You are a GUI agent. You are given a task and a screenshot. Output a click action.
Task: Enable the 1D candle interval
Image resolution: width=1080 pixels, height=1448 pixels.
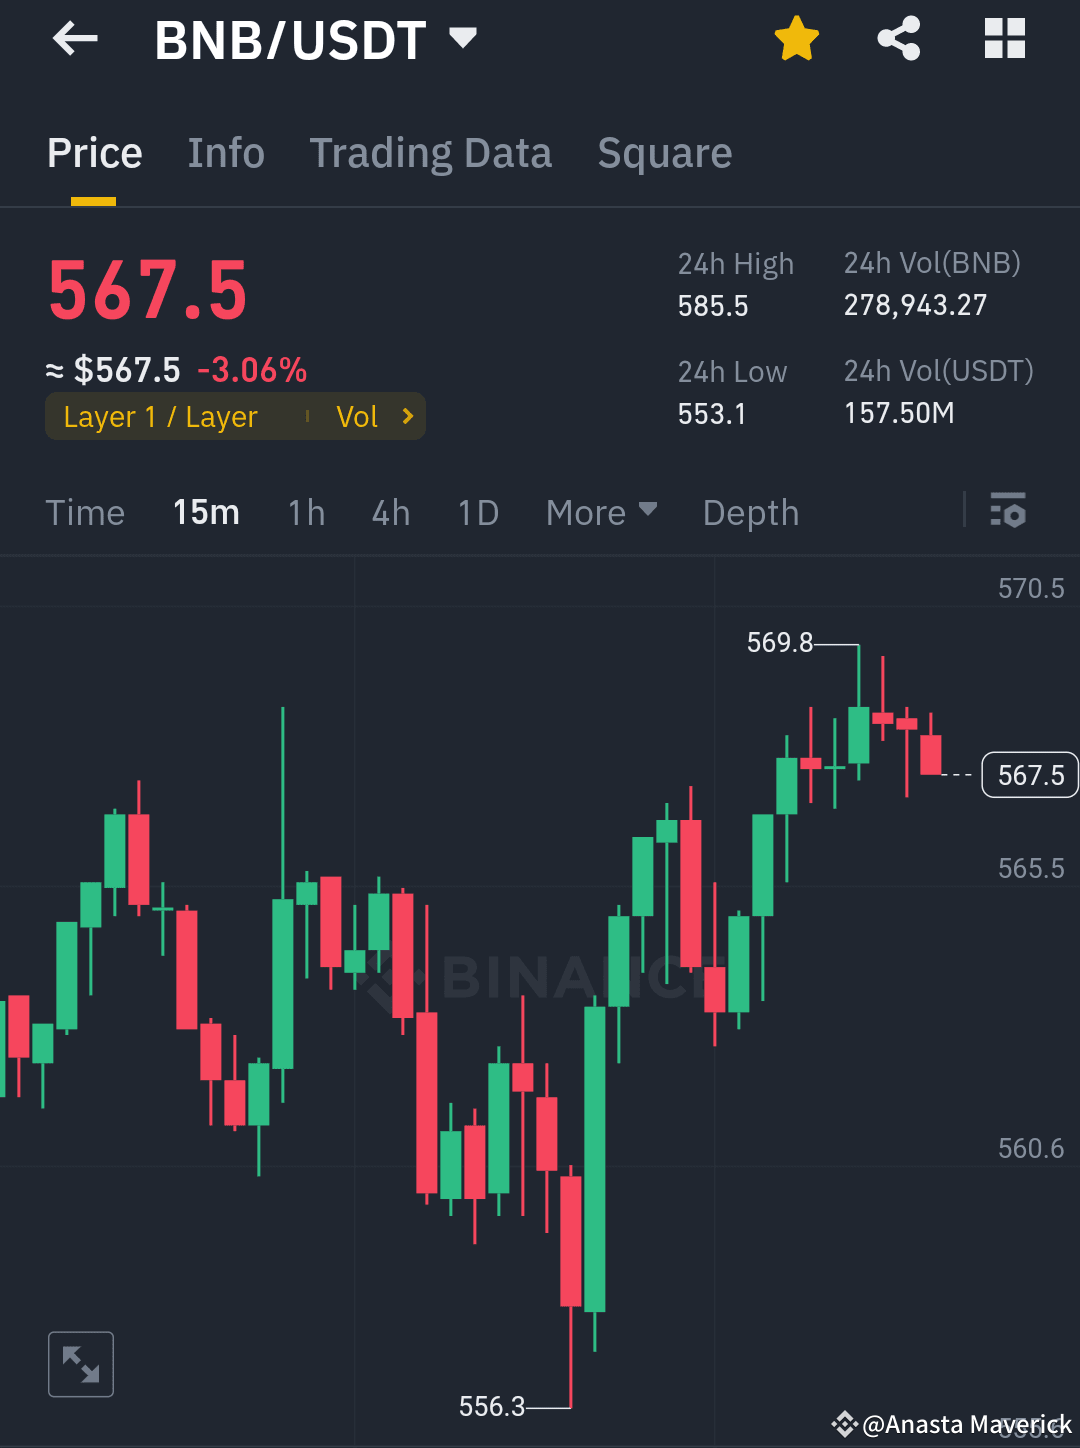(x=477, y=512)
